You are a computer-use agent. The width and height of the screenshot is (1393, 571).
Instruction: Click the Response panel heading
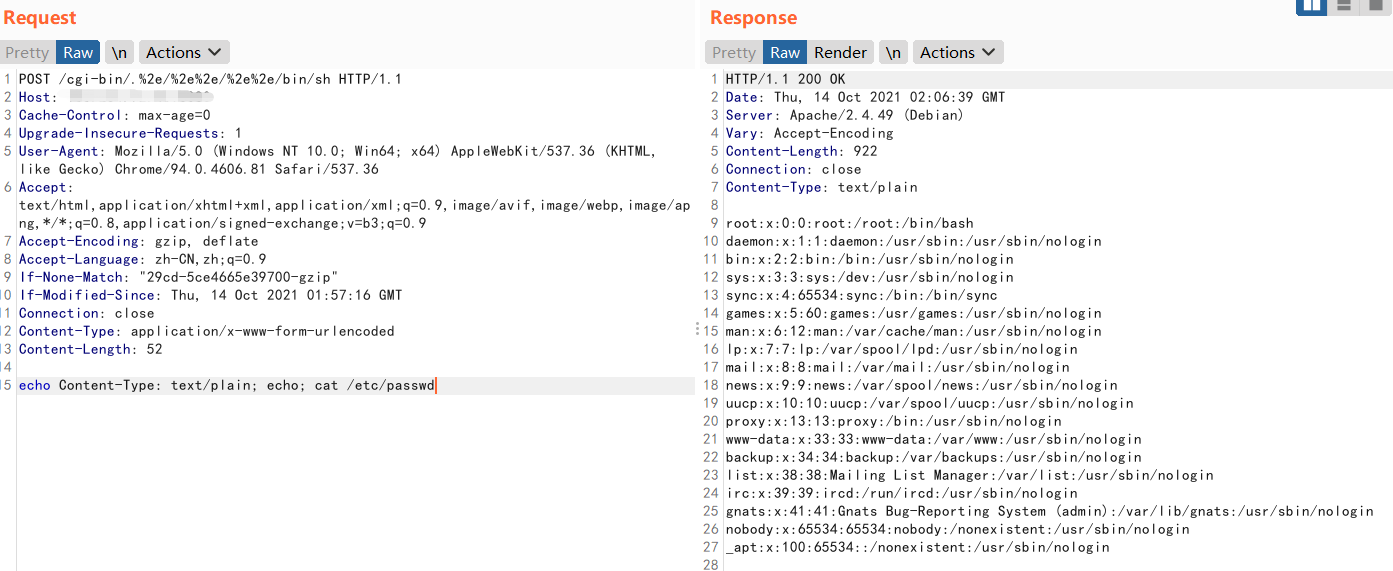(753, 18)
